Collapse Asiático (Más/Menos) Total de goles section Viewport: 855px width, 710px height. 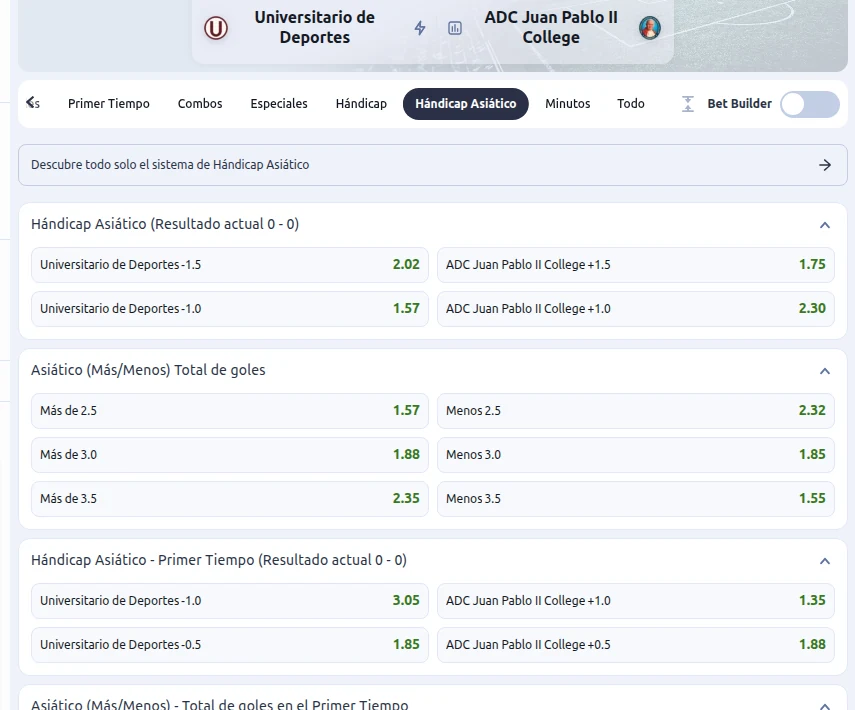point(825,371)
